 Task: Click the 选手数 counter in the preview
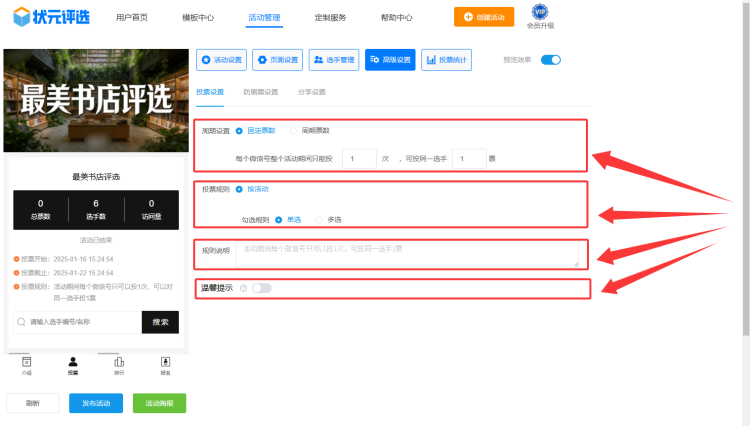(x=96, y=209)
